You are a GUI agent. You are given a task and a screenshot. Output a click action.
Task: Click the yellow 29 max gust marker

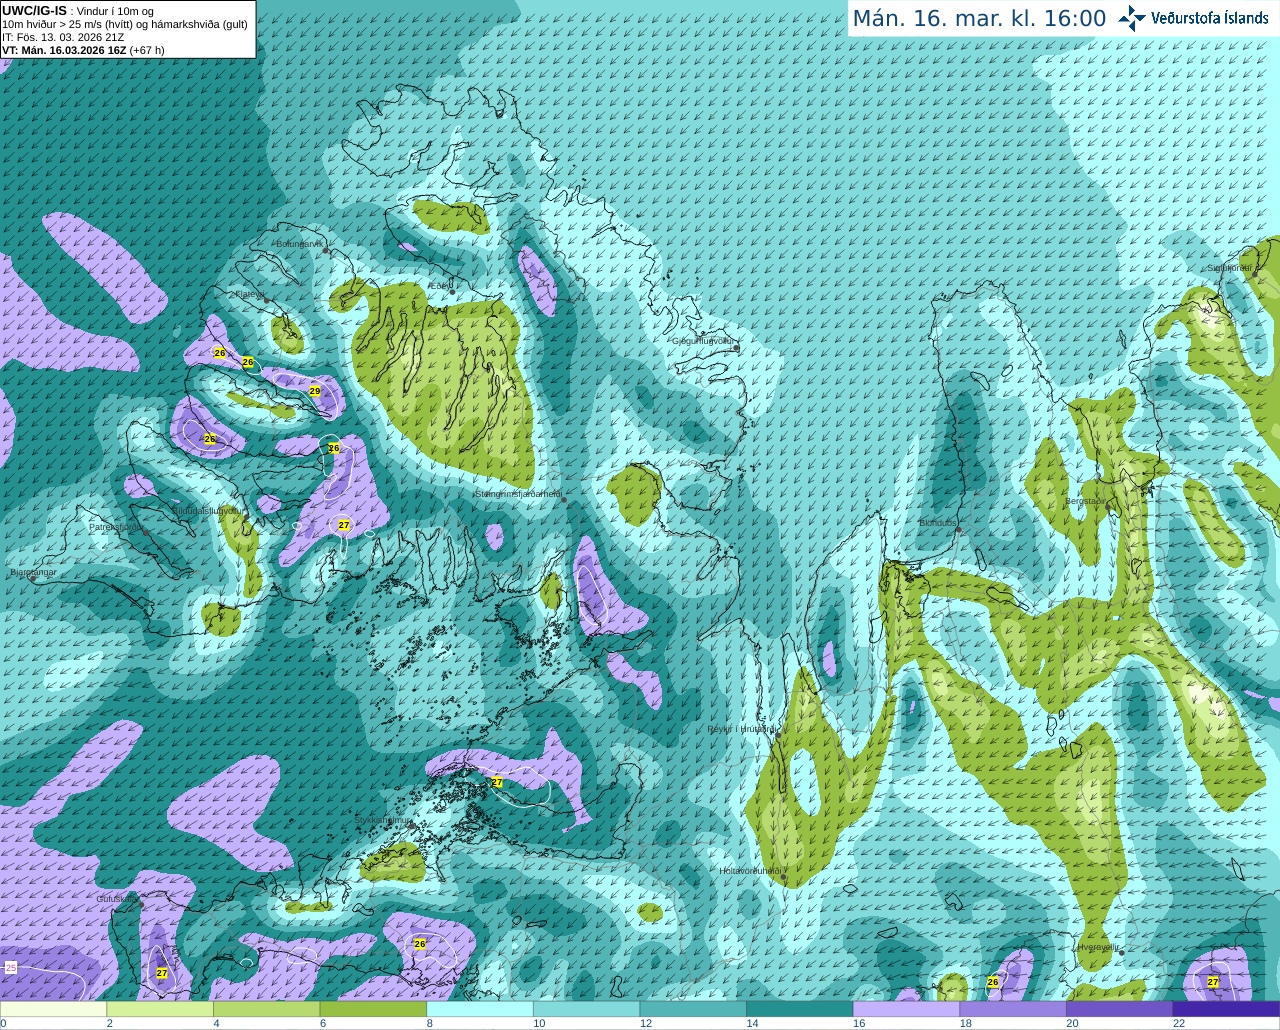(x=315, y=391)
